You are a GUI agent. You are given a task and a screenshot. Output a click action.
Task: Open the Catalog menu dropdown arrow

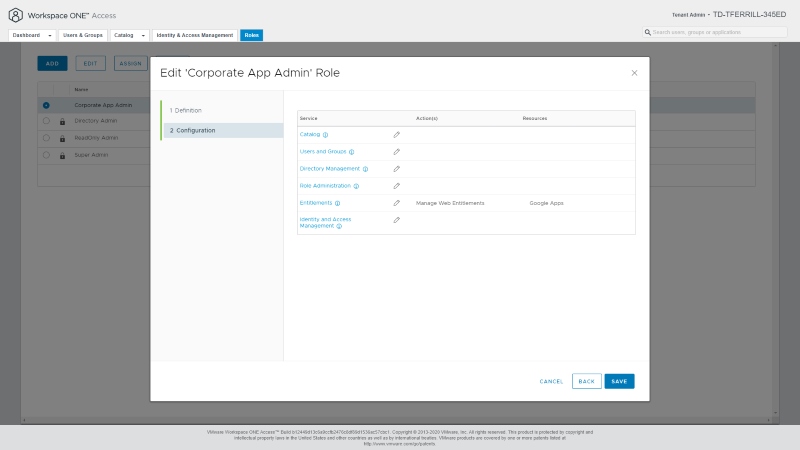(x=143, y=35)
